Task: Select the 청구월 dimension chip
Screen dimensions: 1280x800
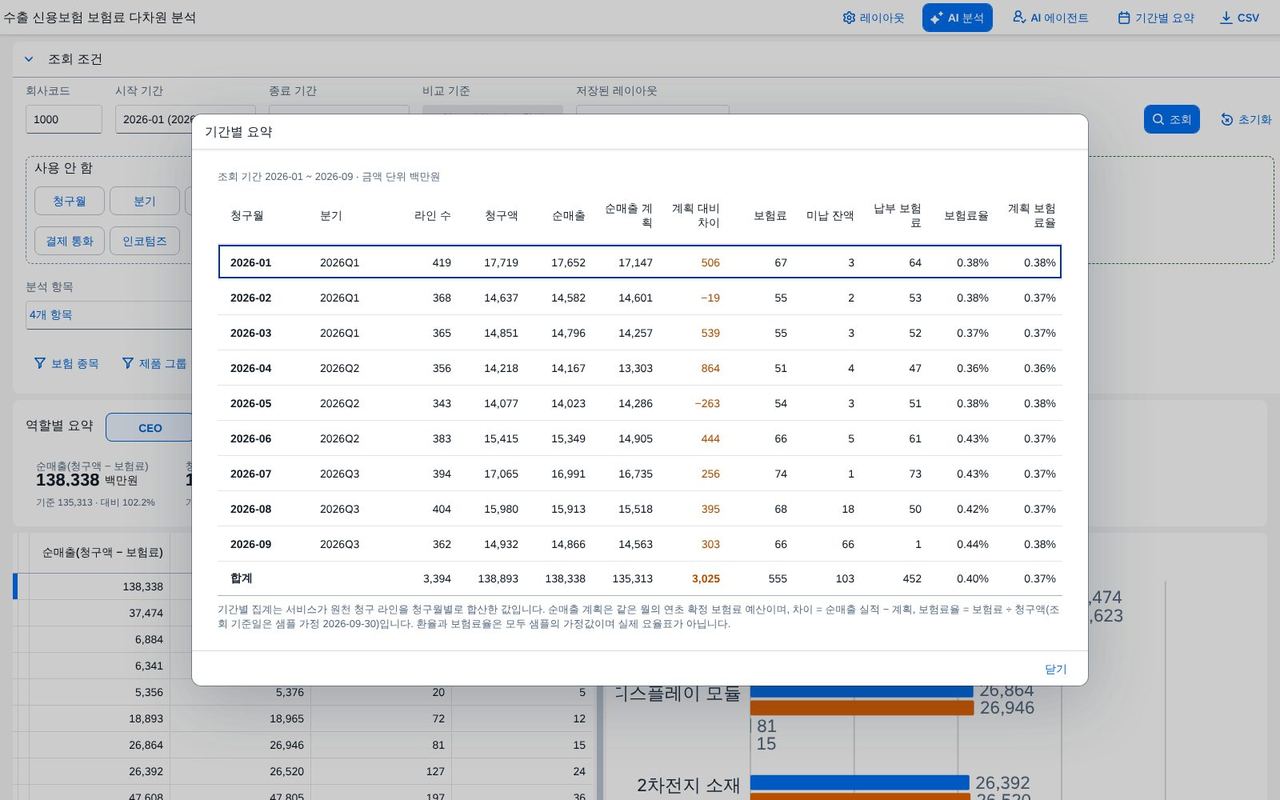Action: (x=69, y=201)
